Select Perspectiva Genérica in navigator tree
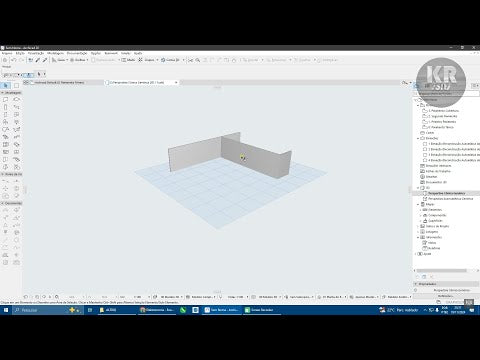This screenshot has height=360, width=480. (446, 193)
